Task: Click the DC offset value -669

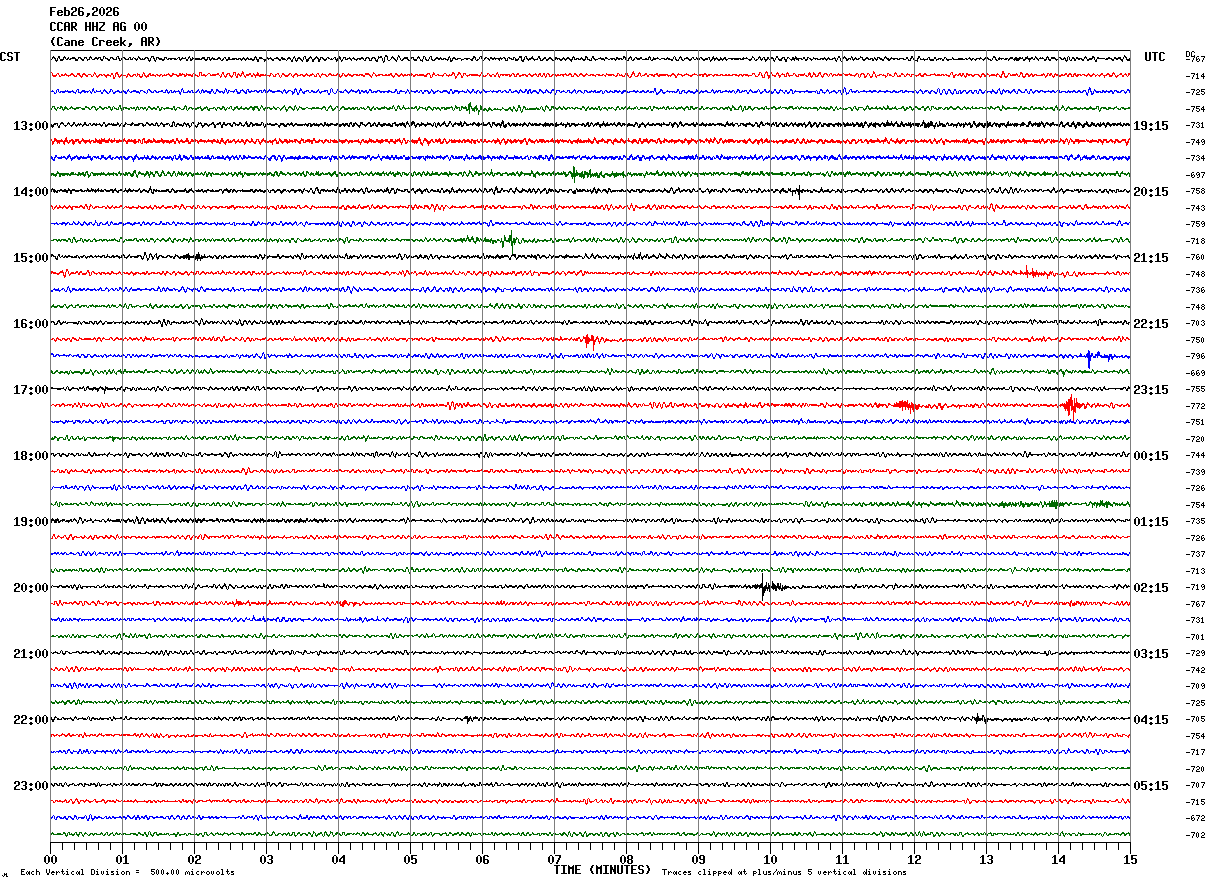Action: pos(1195,373)
